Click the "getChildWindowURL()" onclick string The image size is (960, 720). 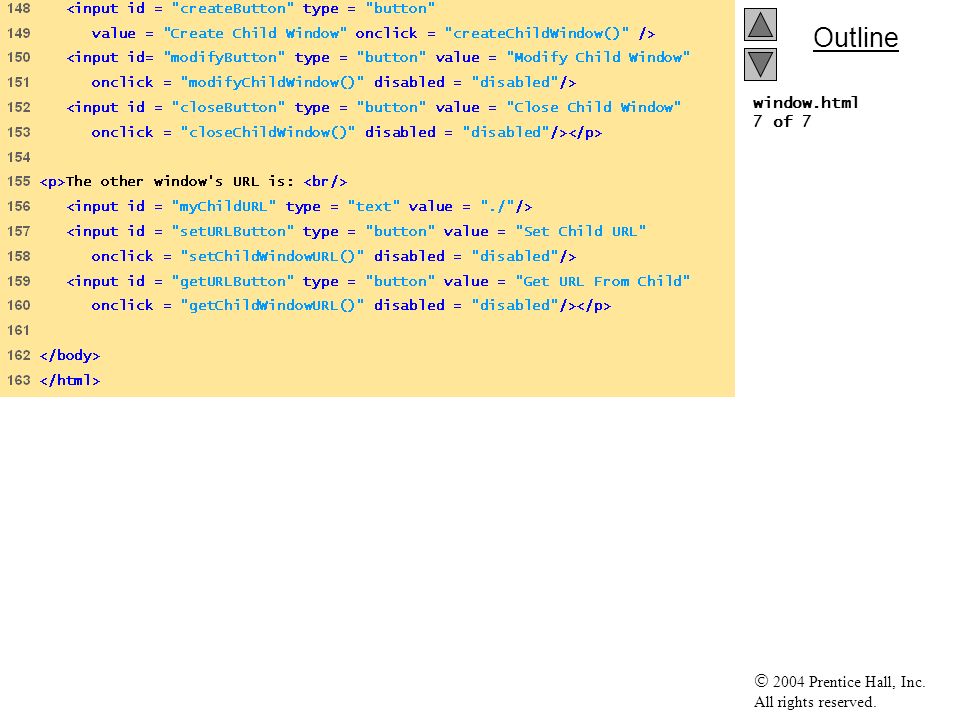pyautogui.click(x=272, y=306)
